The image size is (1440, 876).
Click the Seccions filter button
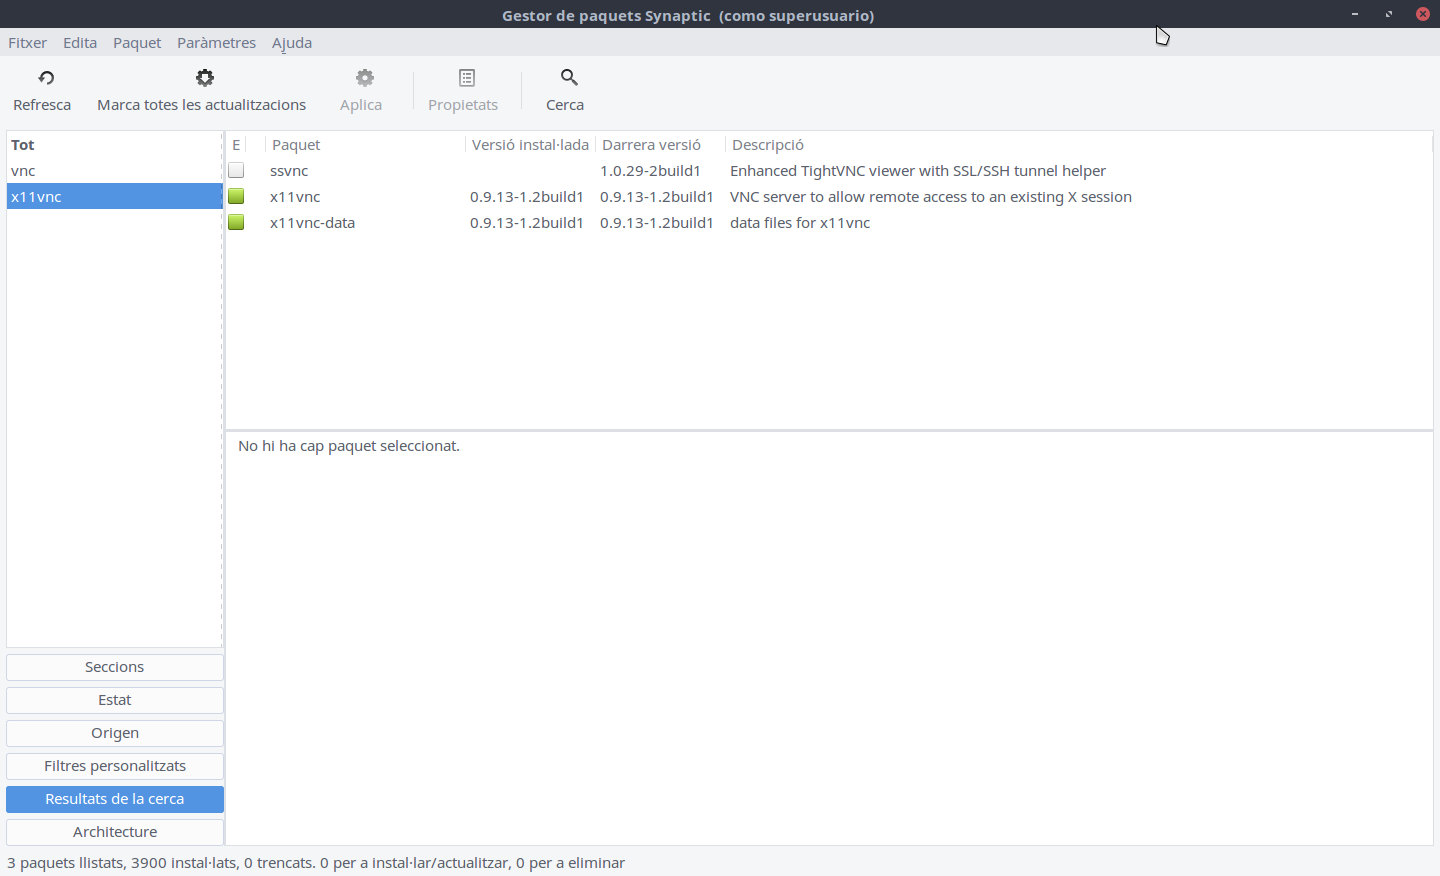point(115,667)
